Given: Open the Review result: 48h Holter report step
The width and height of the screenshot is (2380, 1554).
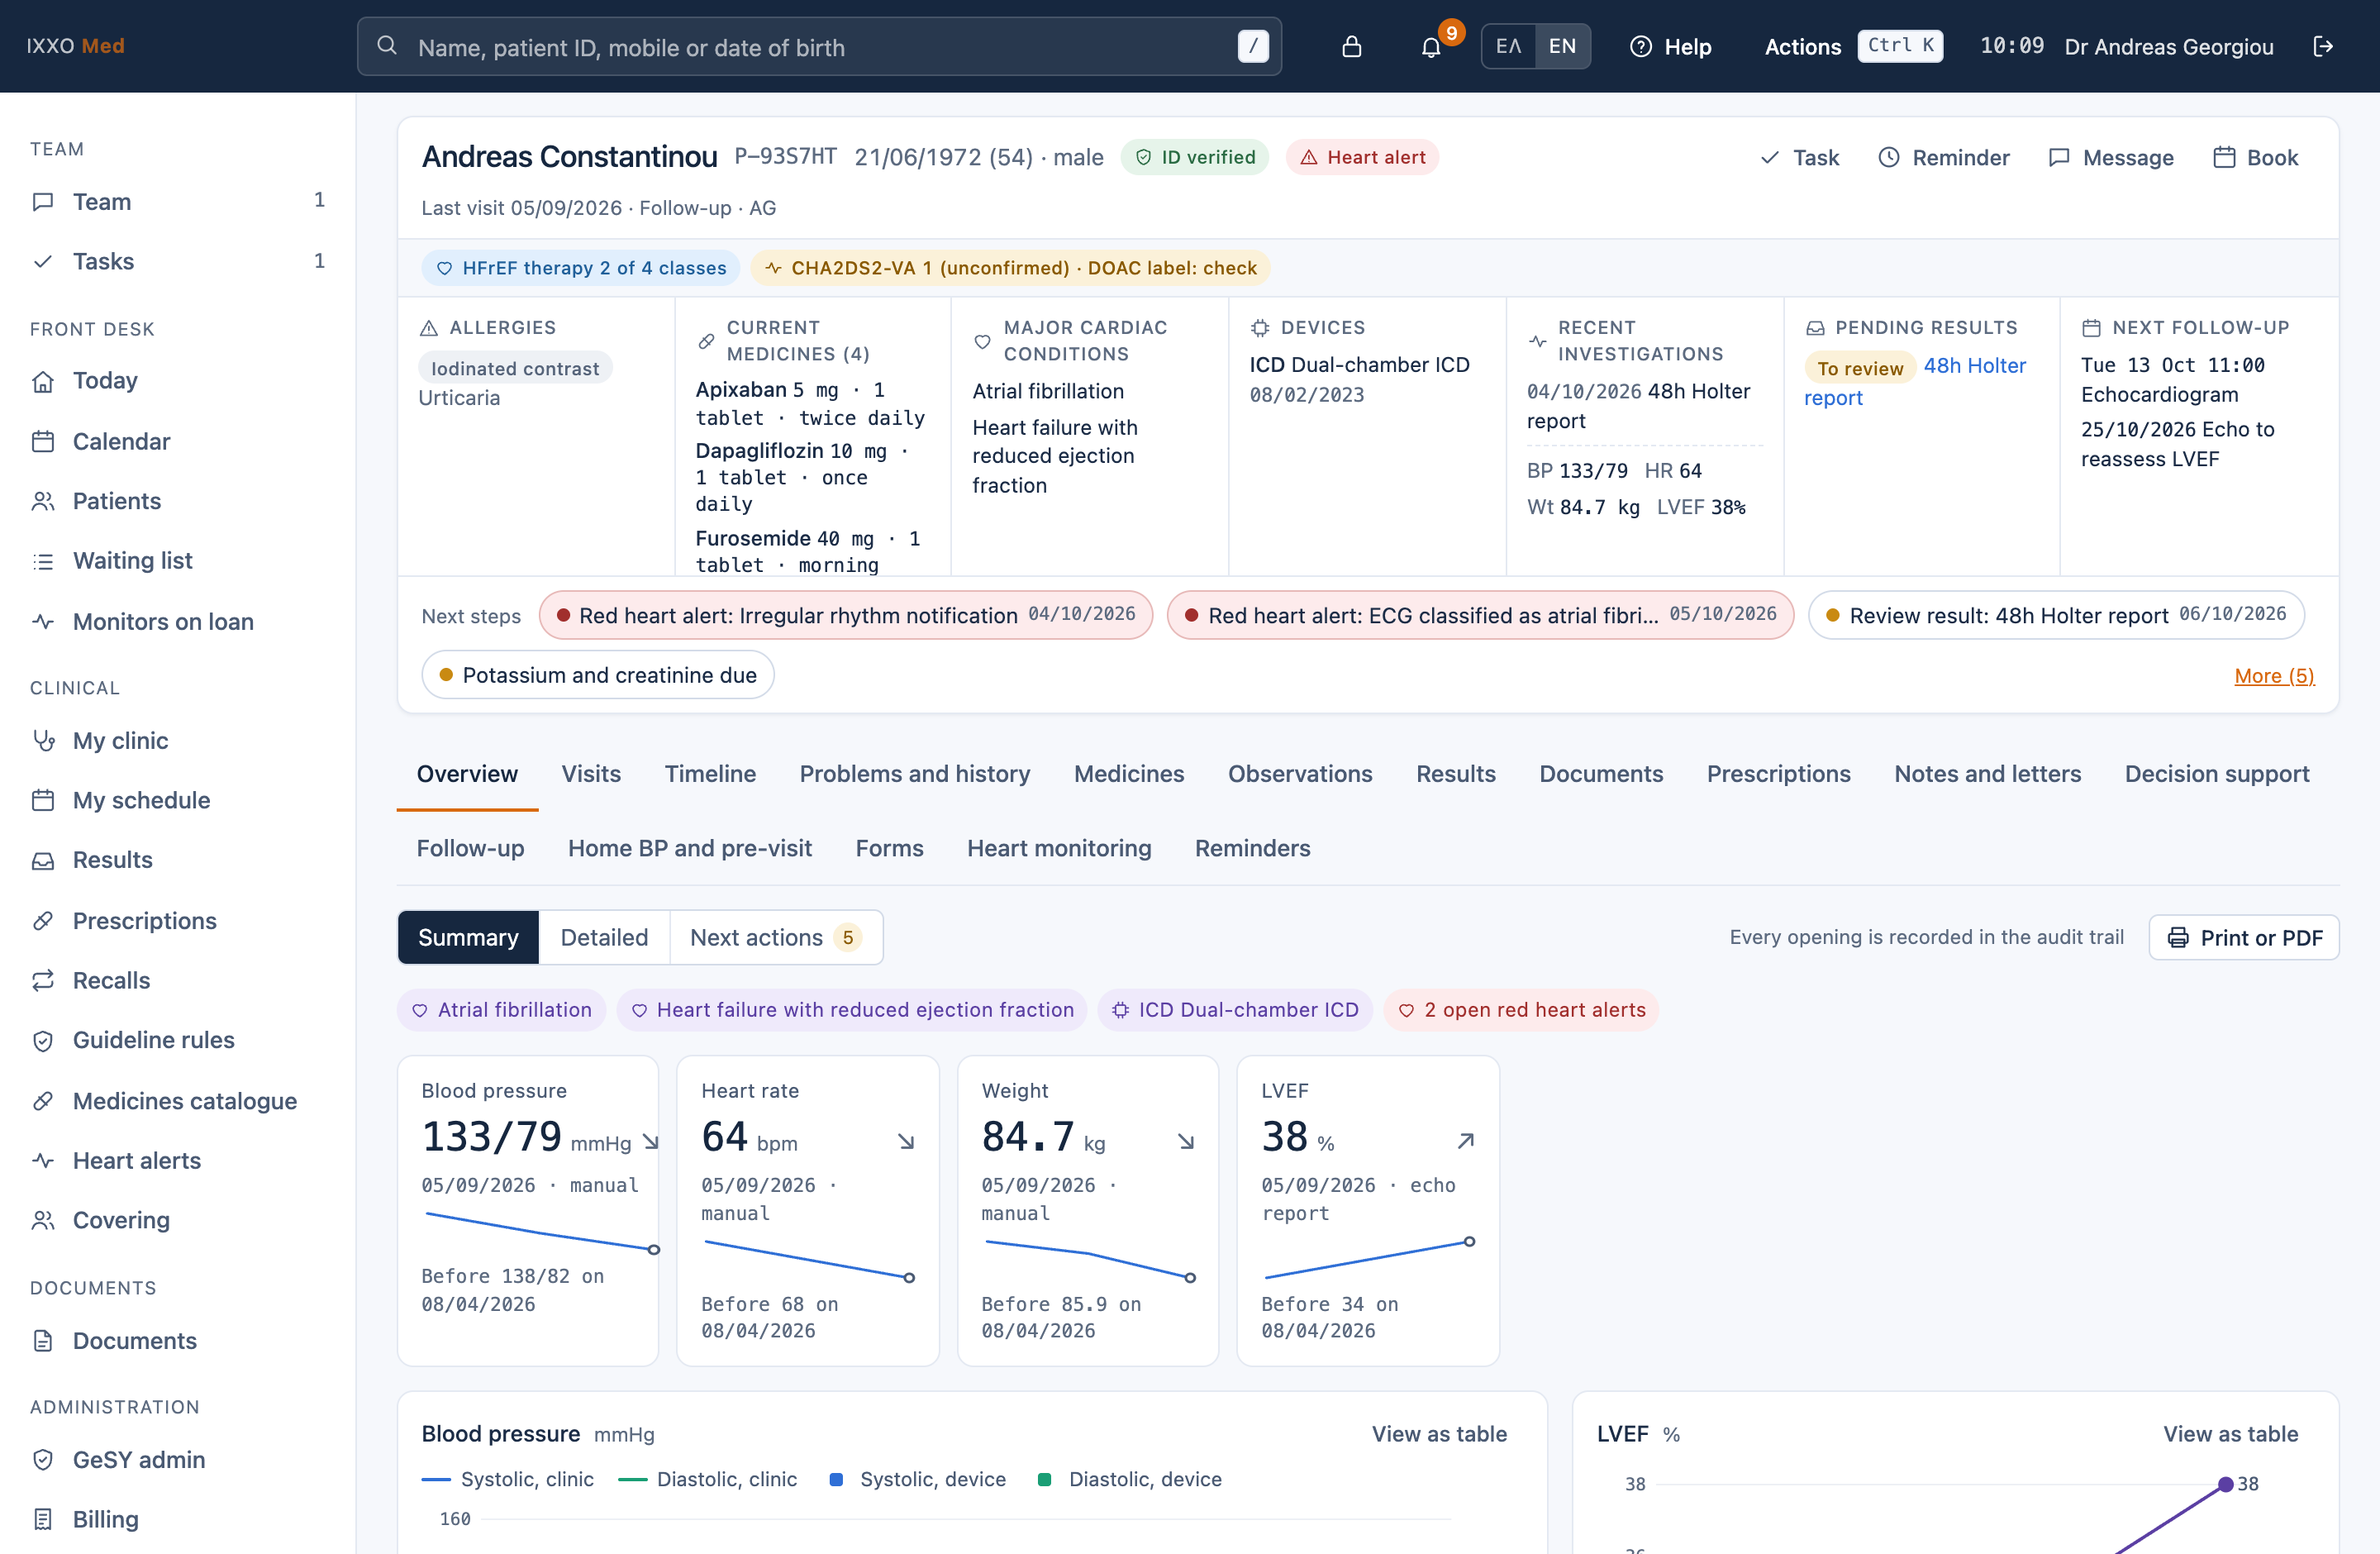Looking at the screenshot, I should tap(2056, 615).
